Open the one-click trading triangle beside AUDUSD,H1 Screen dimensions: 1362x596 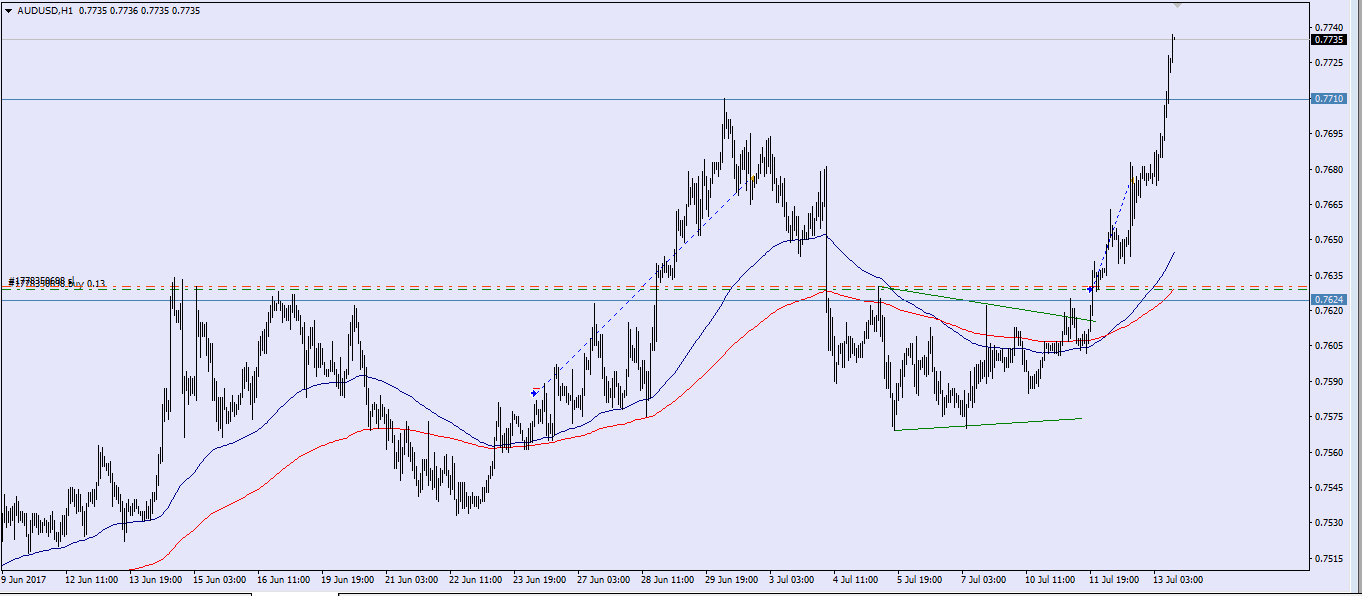[8, 10]
